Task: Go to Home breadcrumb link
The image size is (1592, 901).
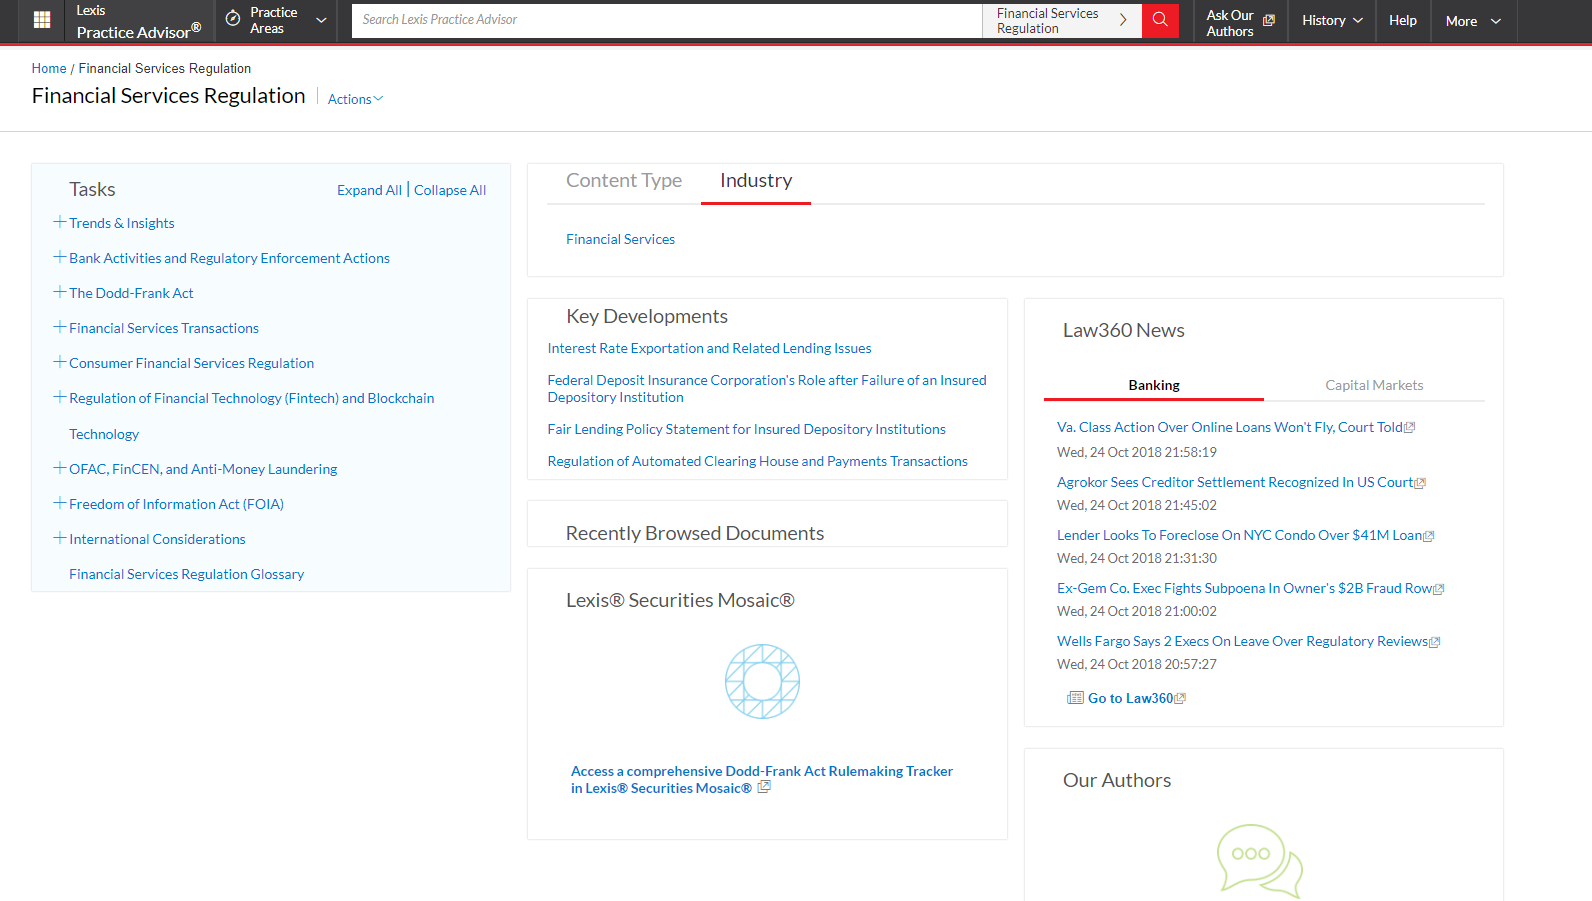Action: coord(49,68)
